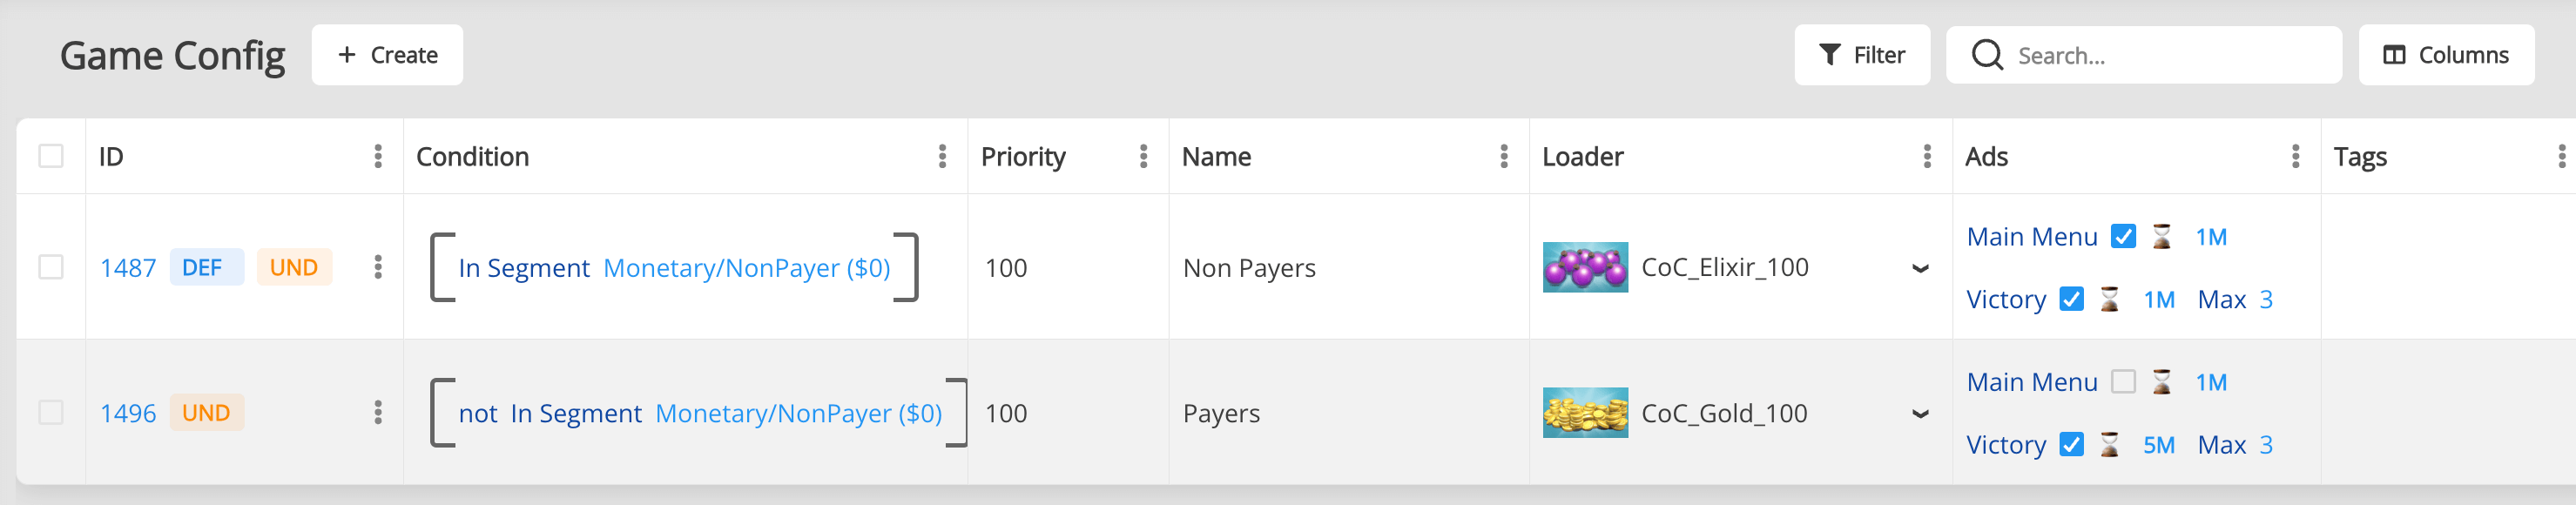
Task: Sort by the Name column header
Action: click(1216, 157)
